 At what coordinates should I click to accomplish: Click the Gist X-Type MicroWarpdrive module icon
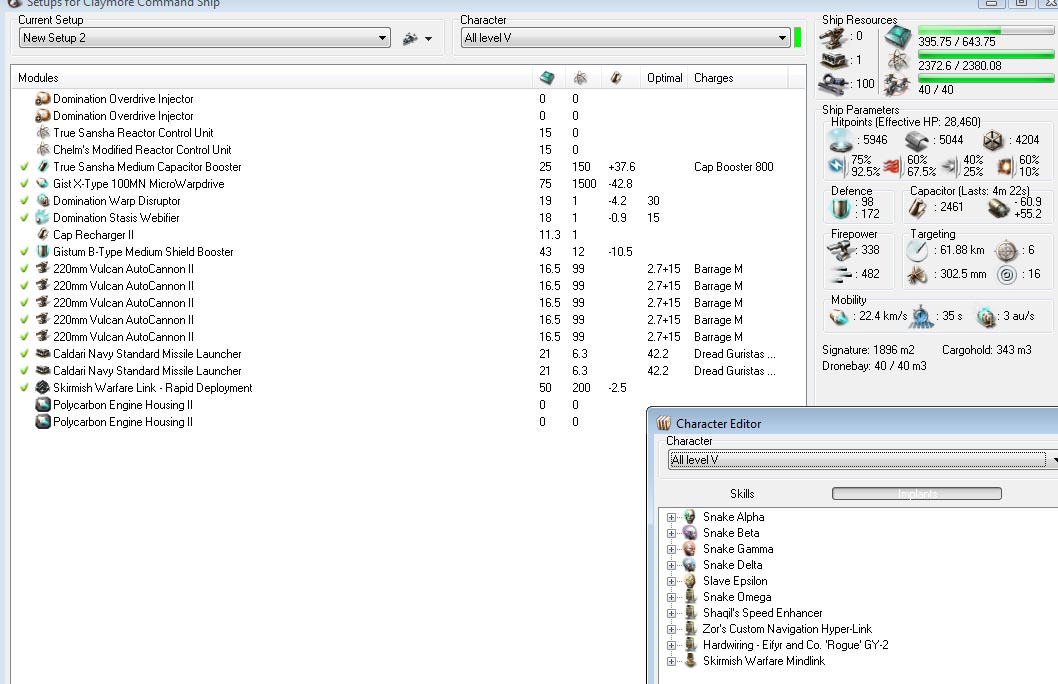click(42, 184)
